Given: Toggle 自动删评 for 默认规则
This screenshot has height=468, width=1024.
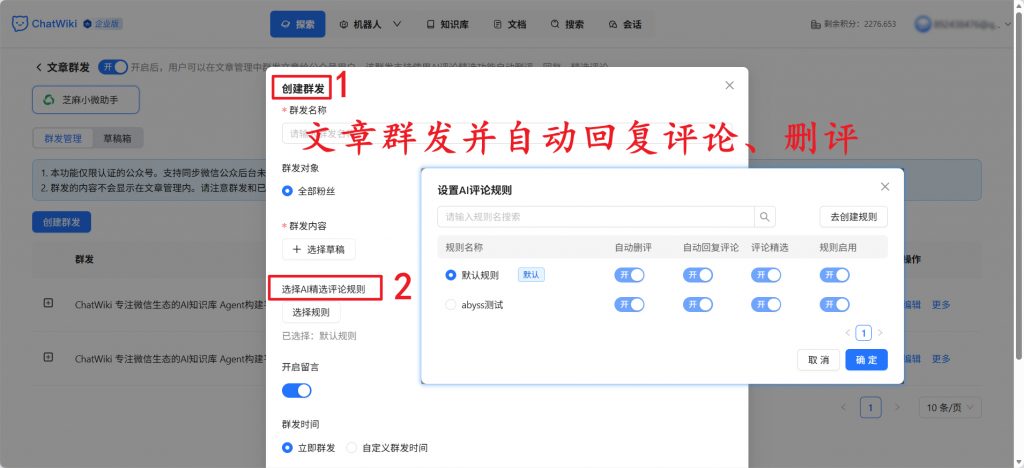Looking at the screenshot, I should 629,275.
